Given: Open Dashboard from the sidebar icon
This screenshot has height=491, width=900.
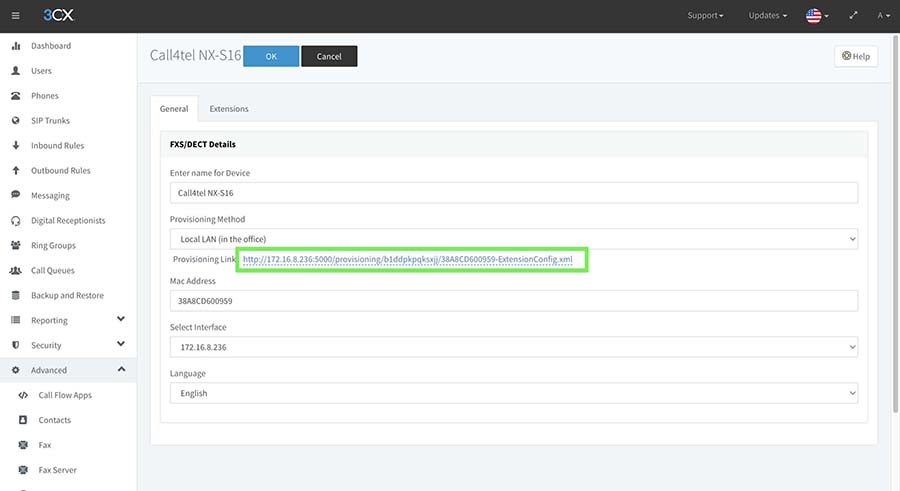Looking at the screenshot, I should pos(16,46).
